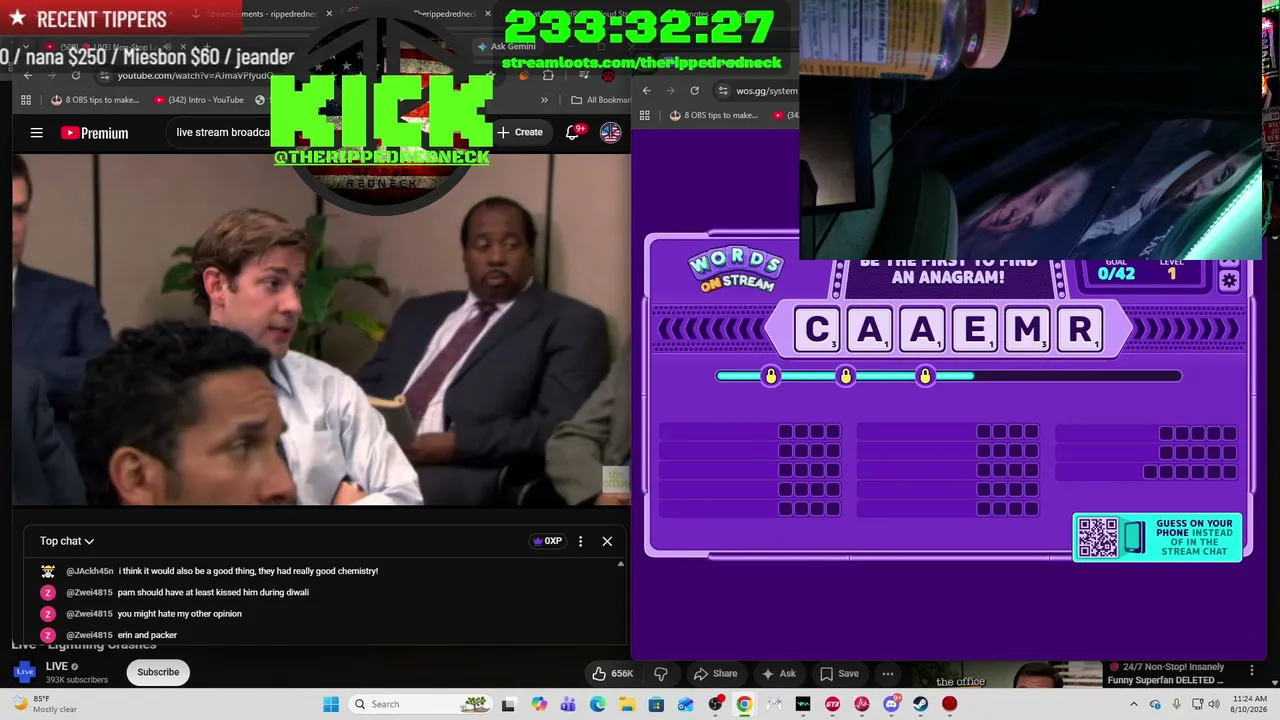Screen dimensions: 1280x720
Task: Subscribe to the LIVE channel
Action: pos(158,672)
